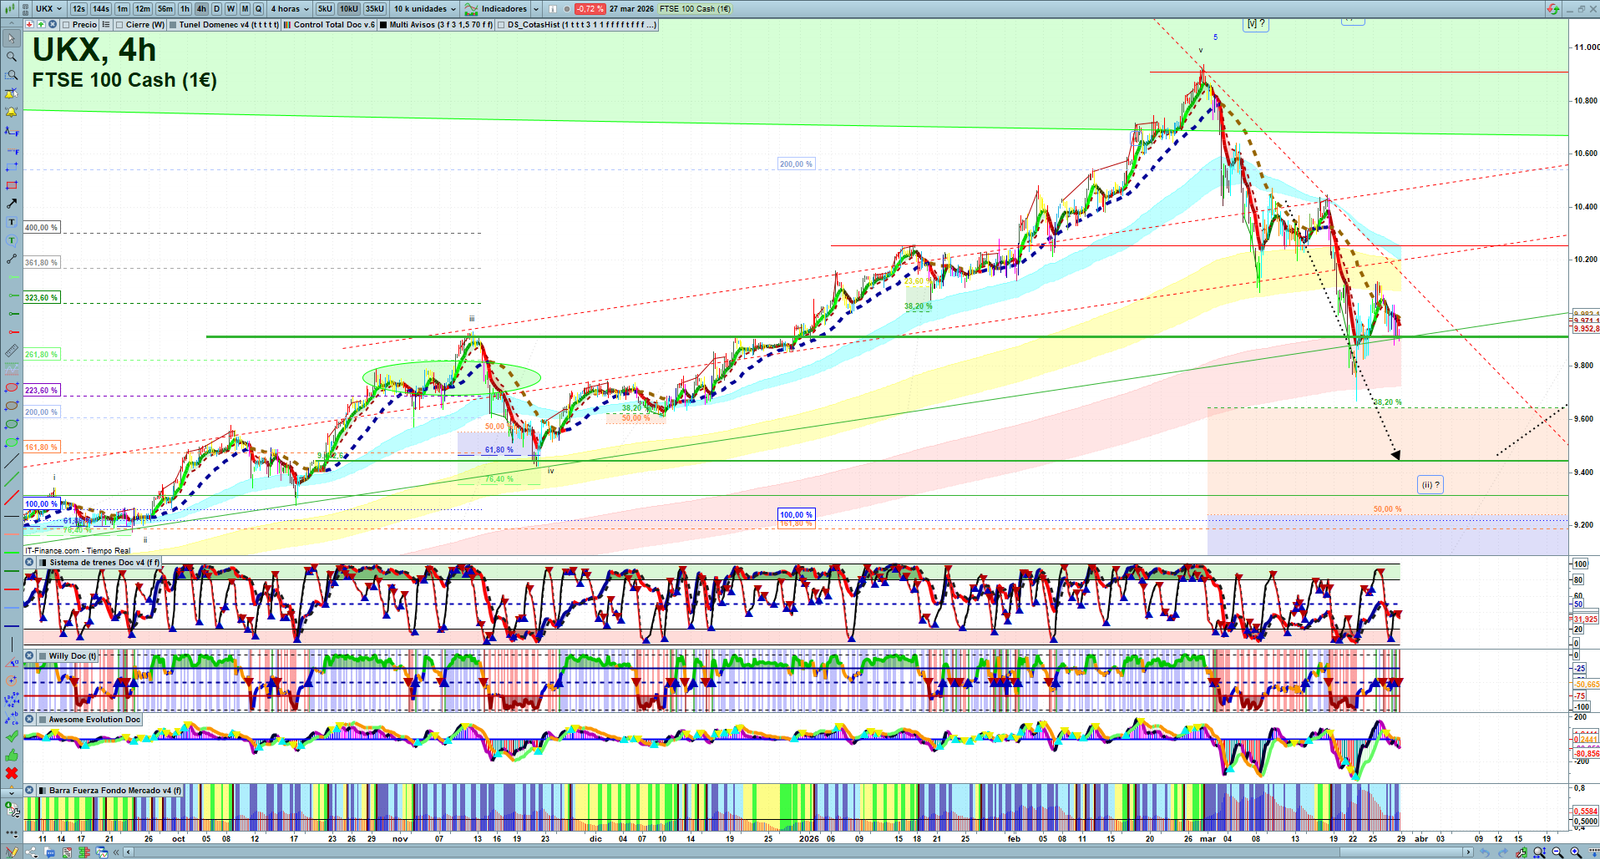Select the red rectangle drawing tool
1600x859 pixels.
coord(11,185)
